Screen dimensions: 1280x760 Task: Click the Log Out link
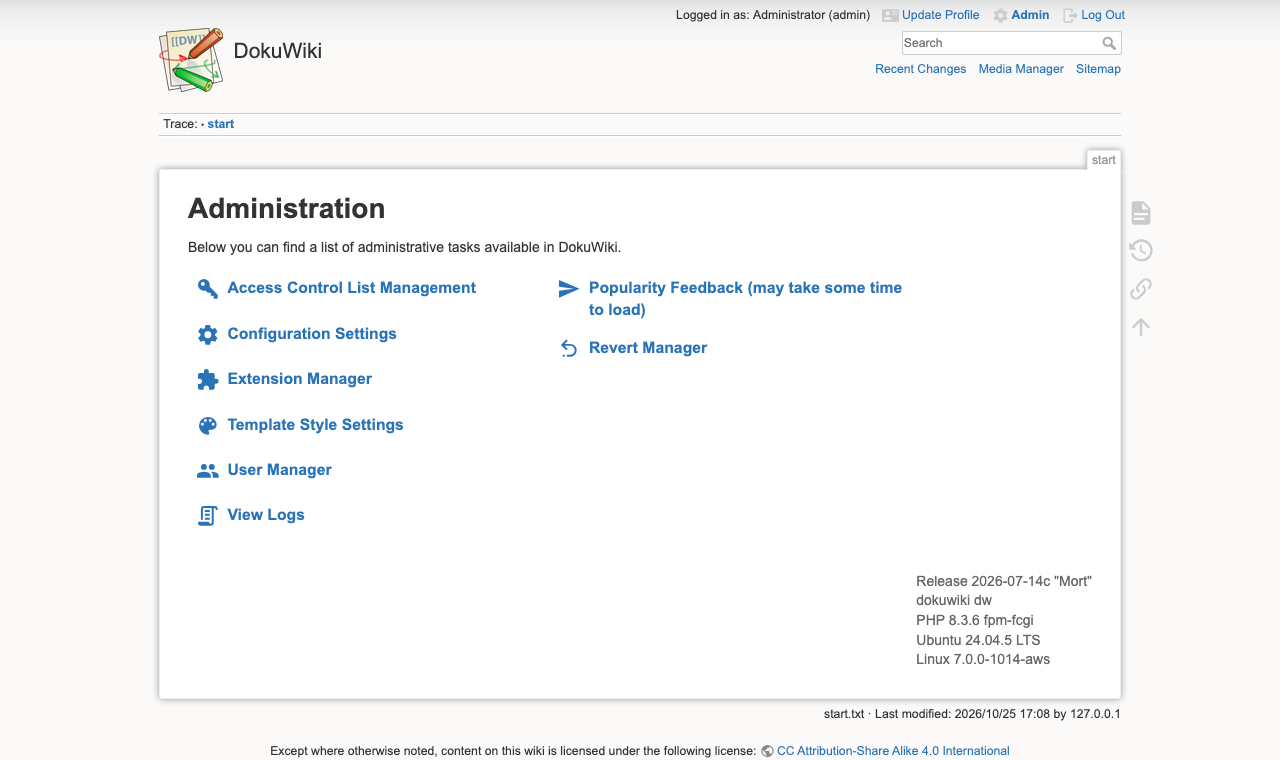[x=1103, y=15]
